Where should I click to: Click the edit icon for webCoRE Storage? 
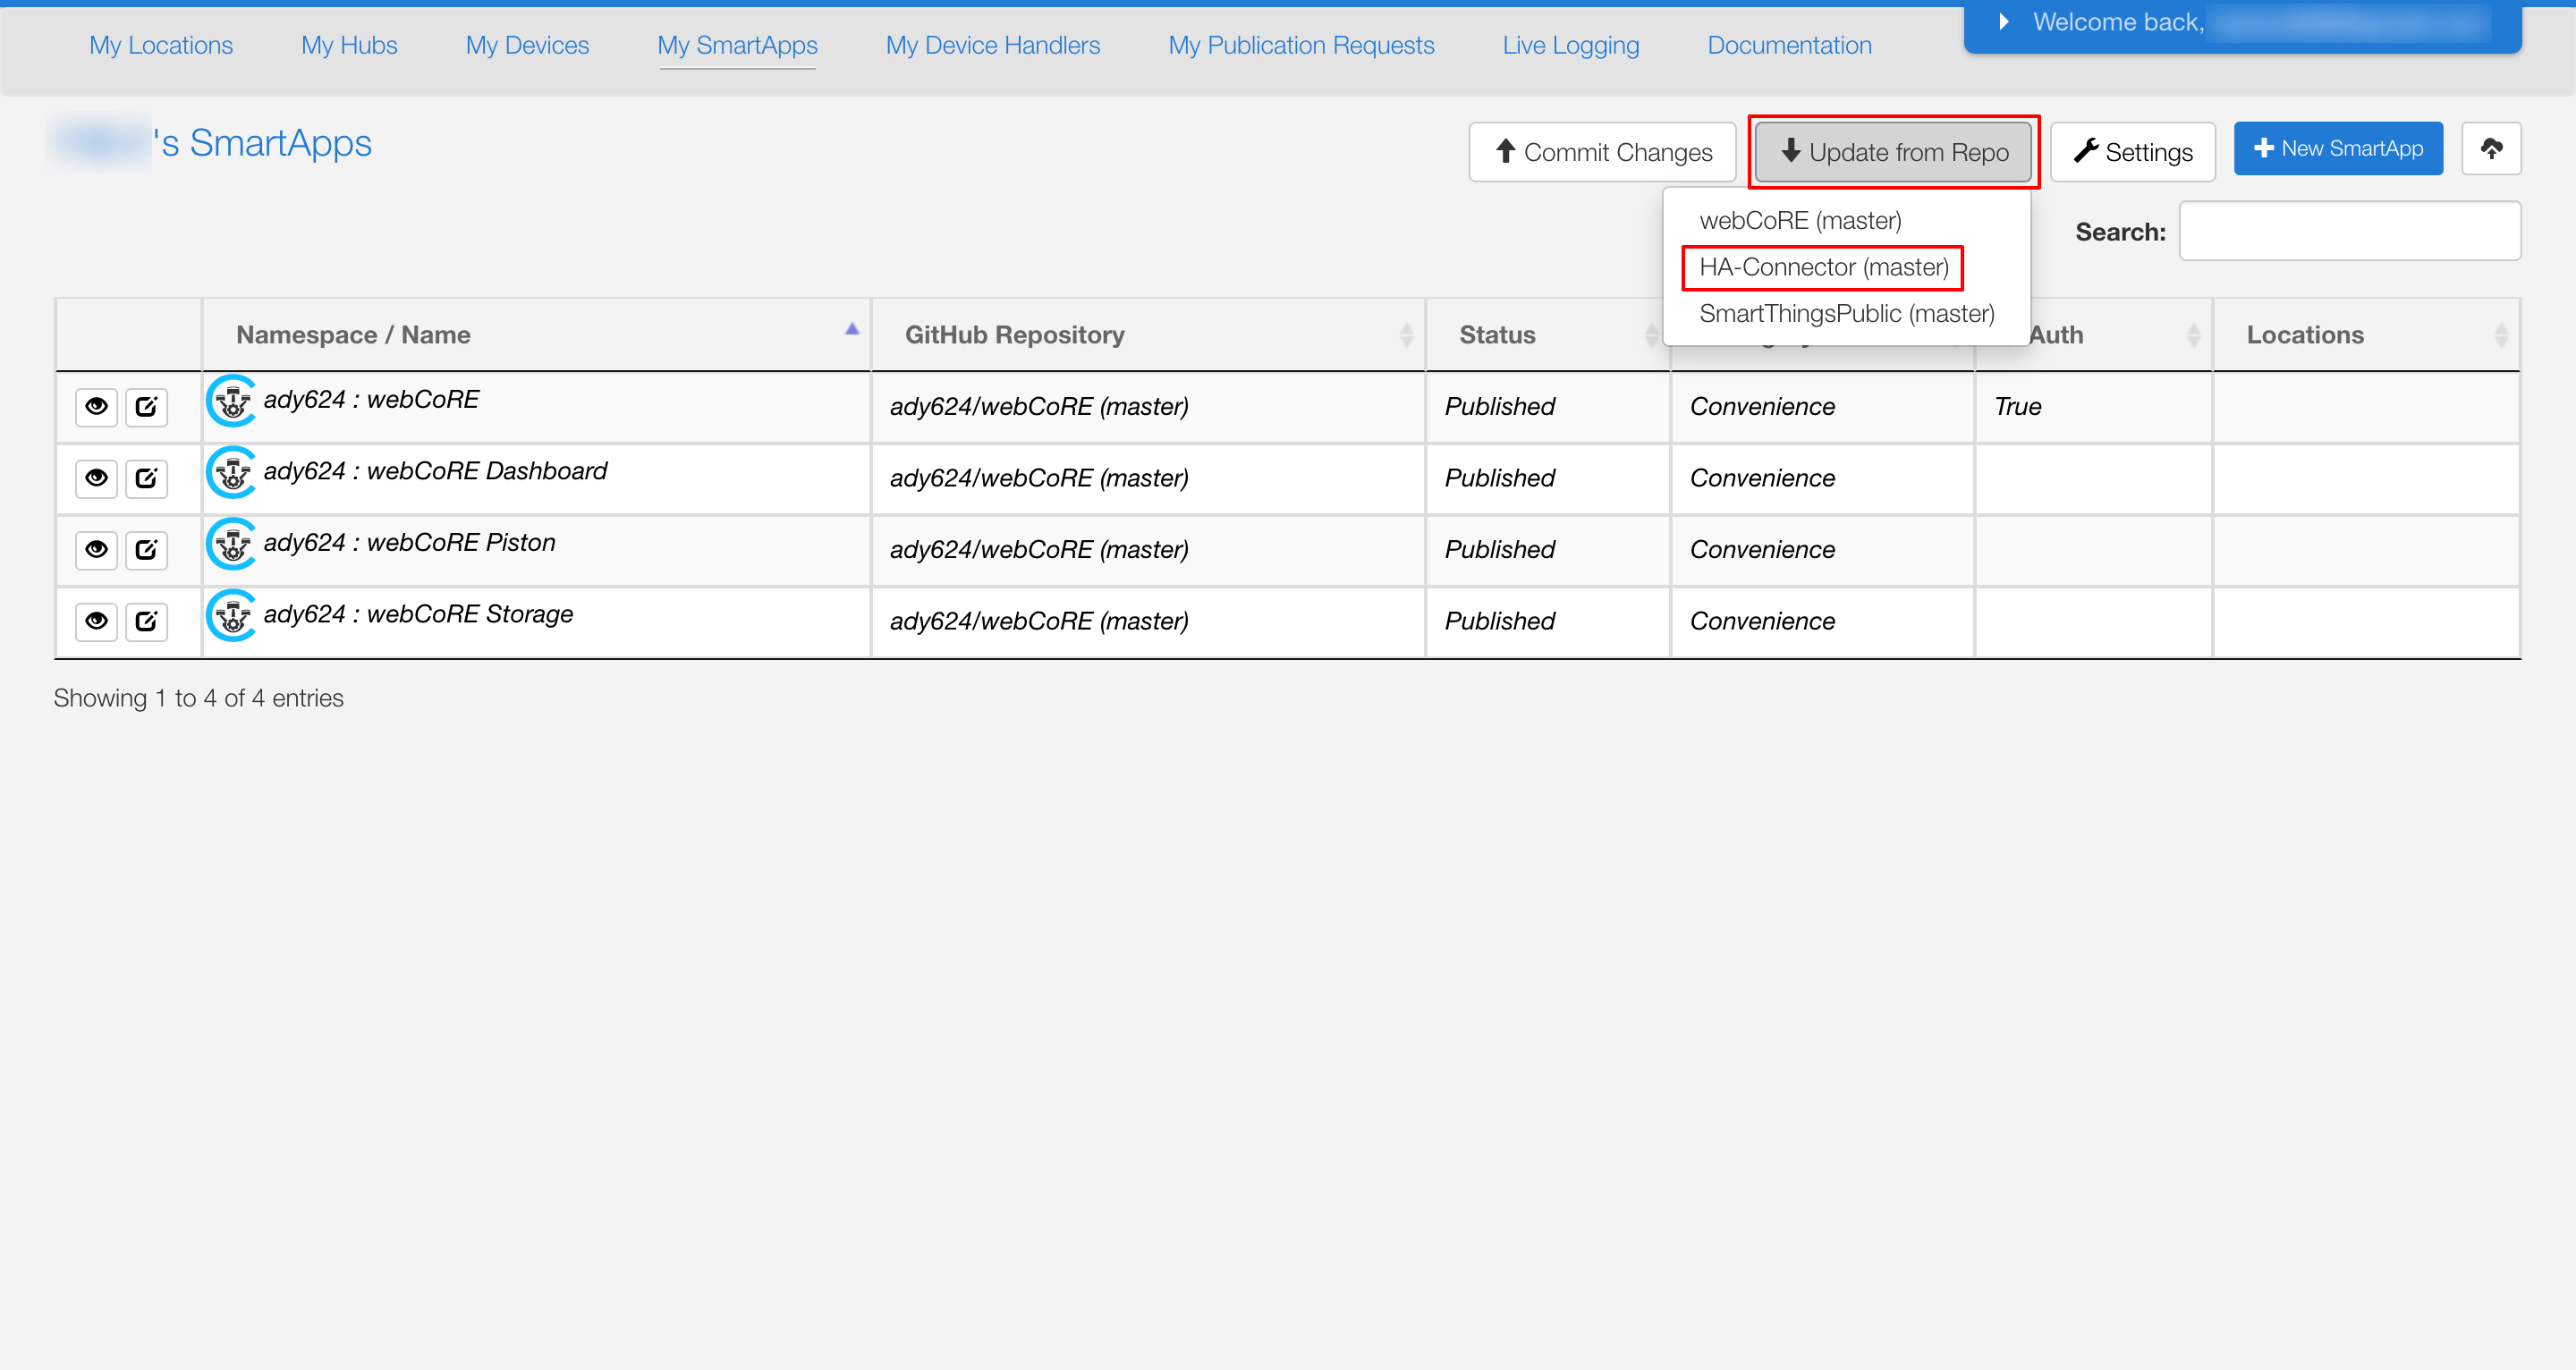[x=146, y=621]
